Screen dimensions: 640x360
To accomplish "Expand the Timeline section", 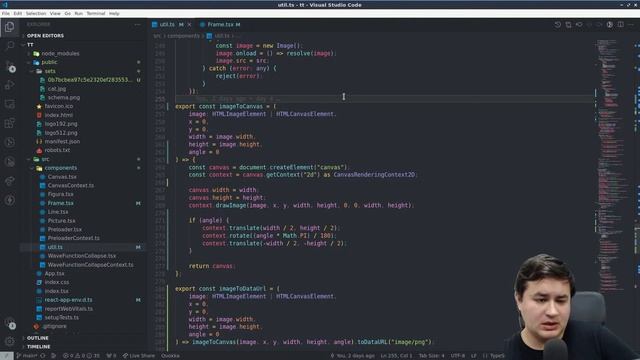I will 82,347.
